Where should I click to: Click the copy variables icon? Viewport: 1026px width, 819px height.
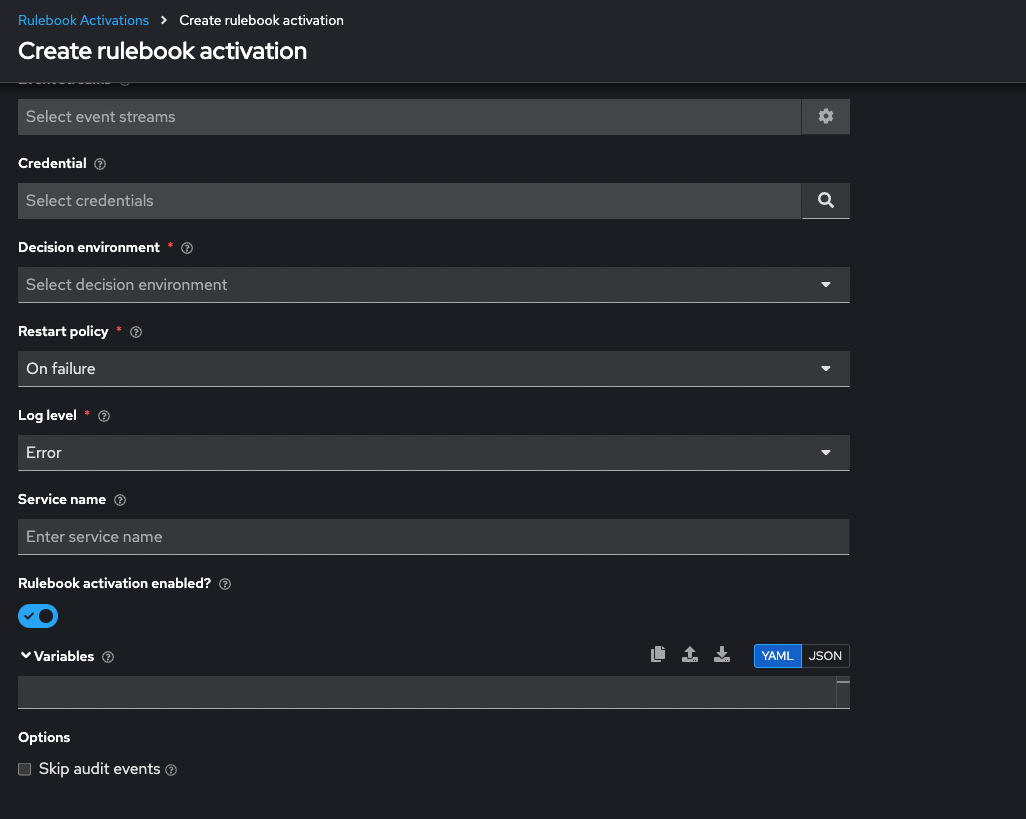657,655
